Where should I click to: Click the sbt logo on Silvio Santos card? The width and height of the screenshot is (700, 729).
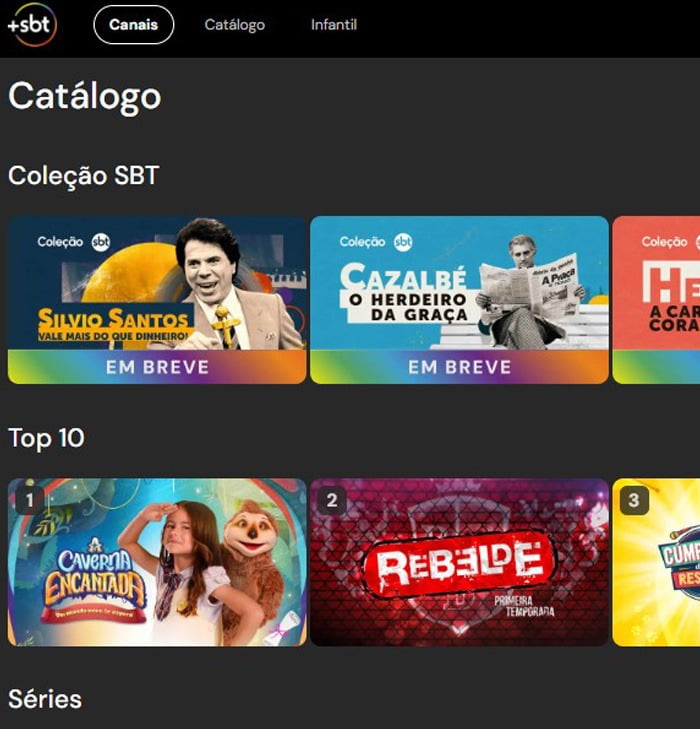click(x=101, y=242)
